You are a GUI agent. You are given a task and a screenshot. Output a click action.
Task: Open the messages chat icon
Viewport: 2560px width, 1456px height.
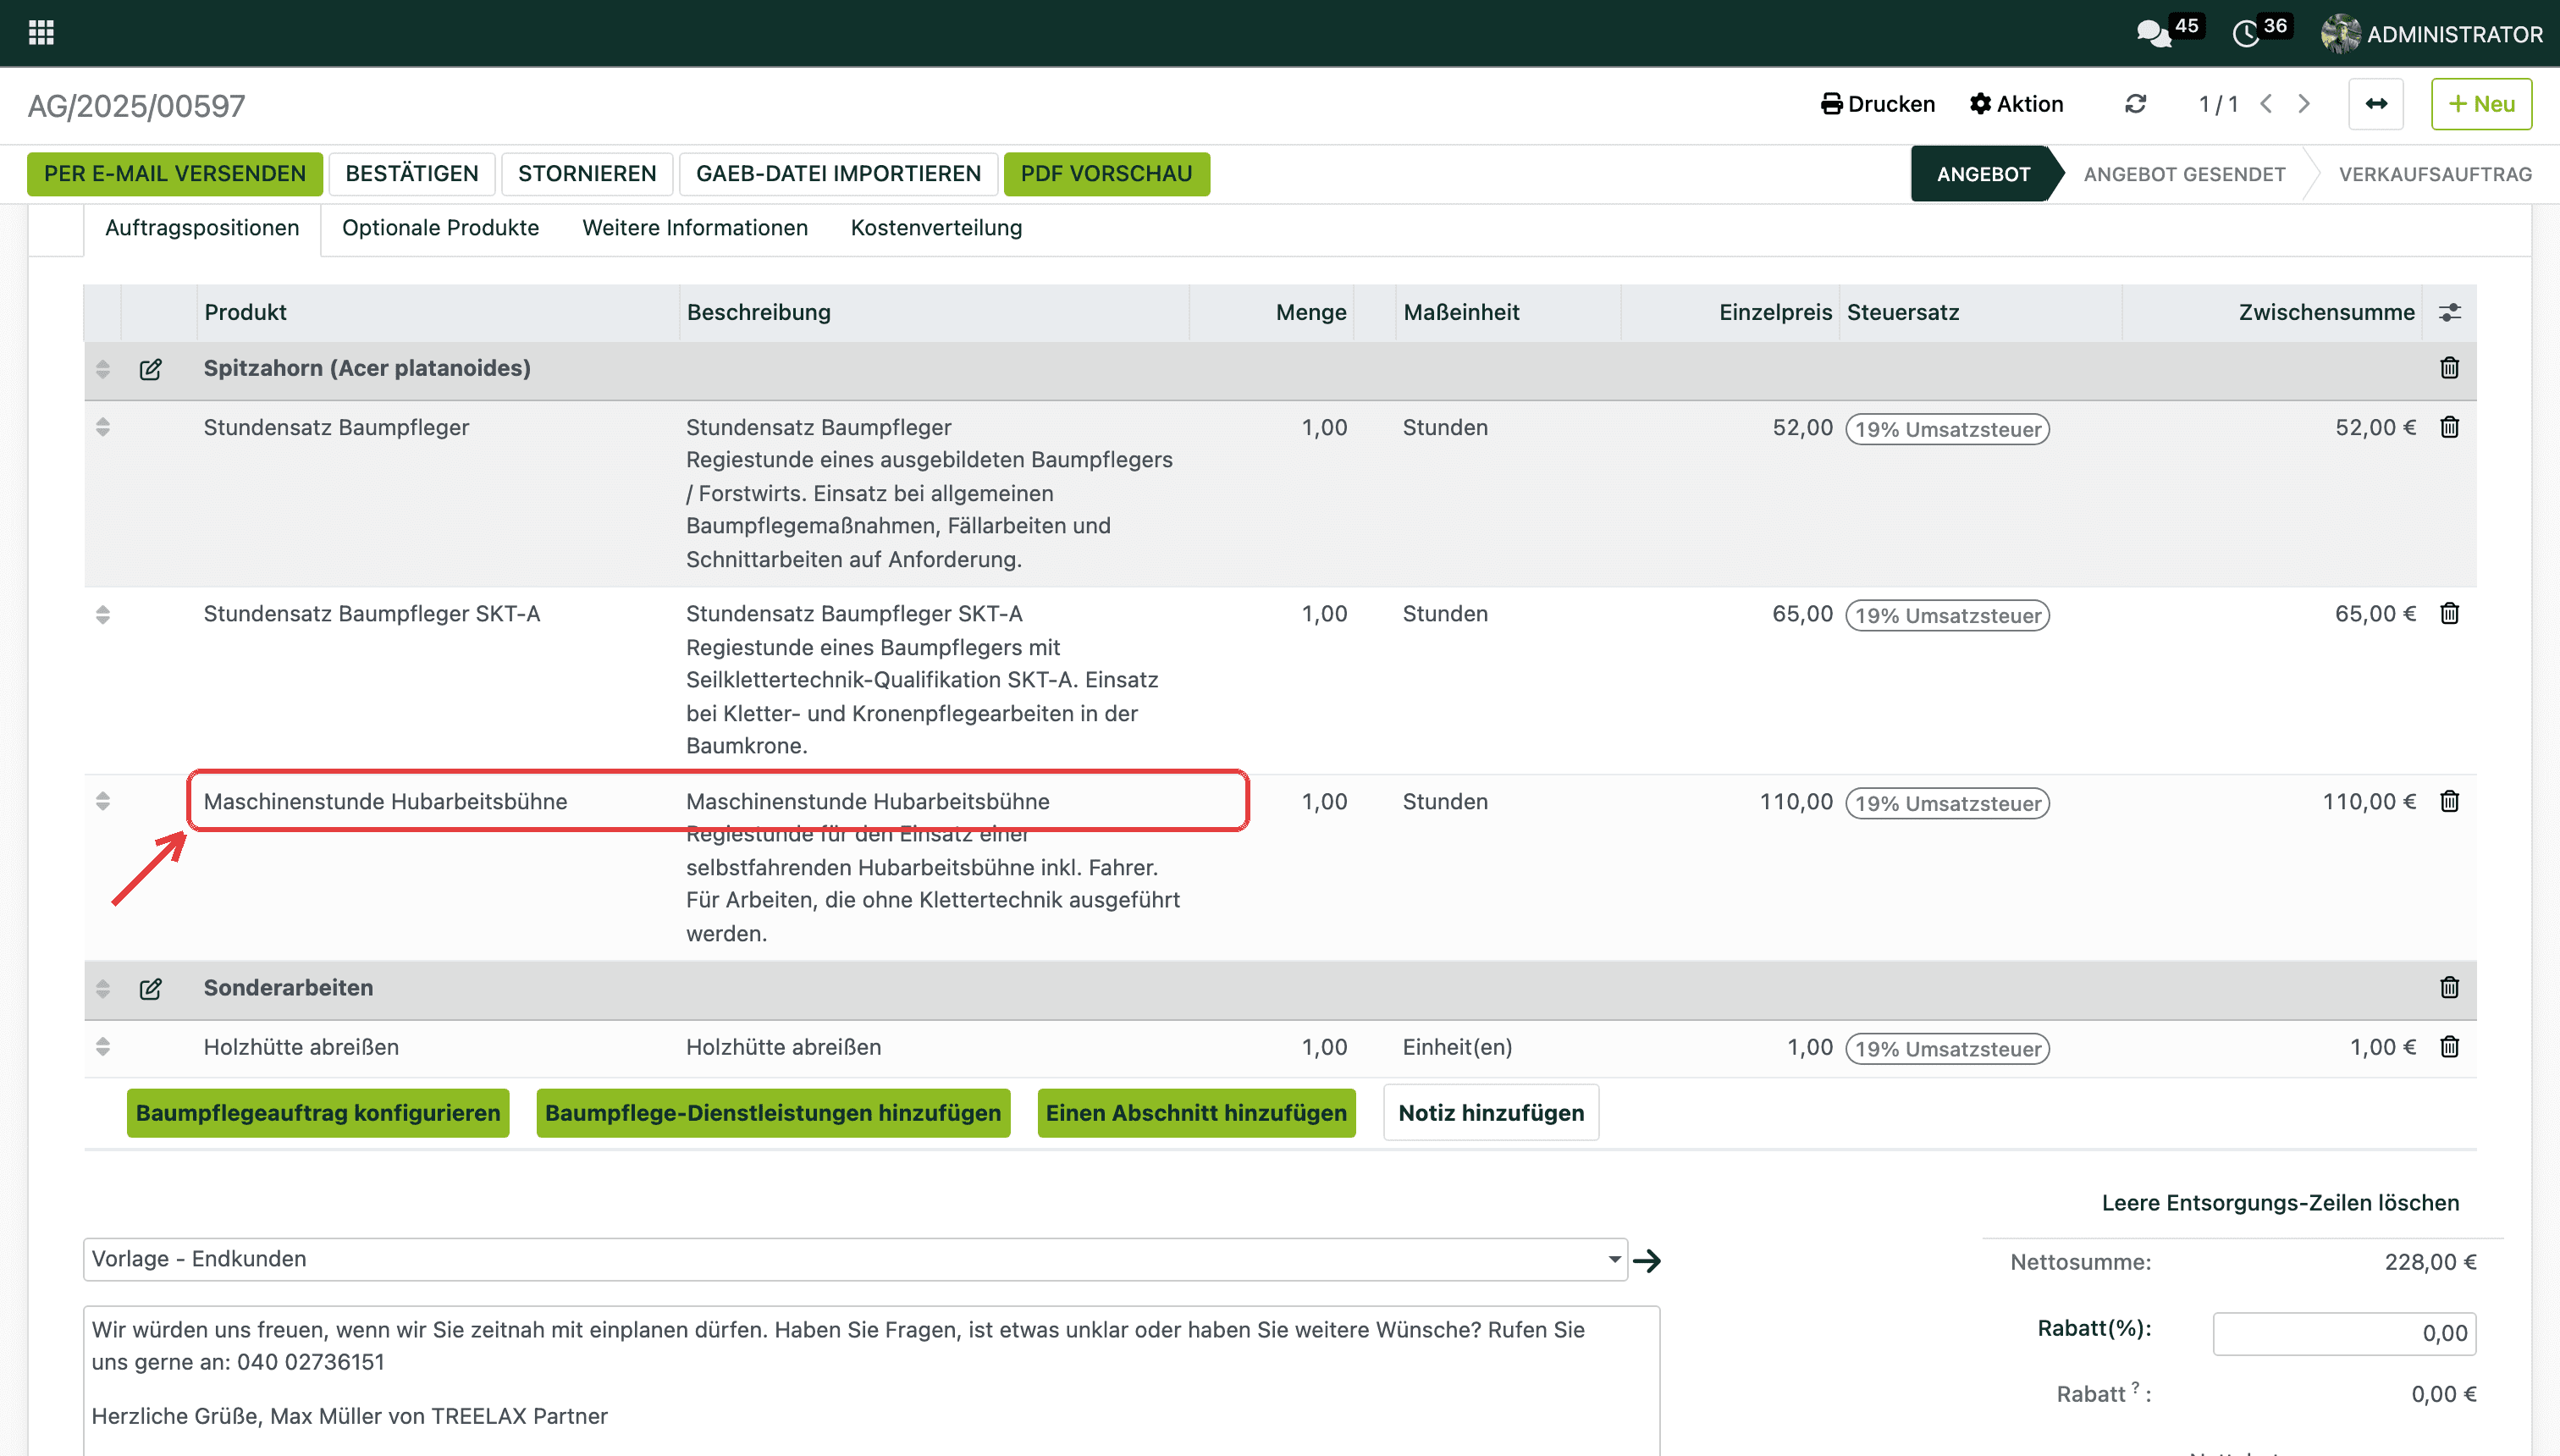pyautogui.click(x=2153, y=34)
